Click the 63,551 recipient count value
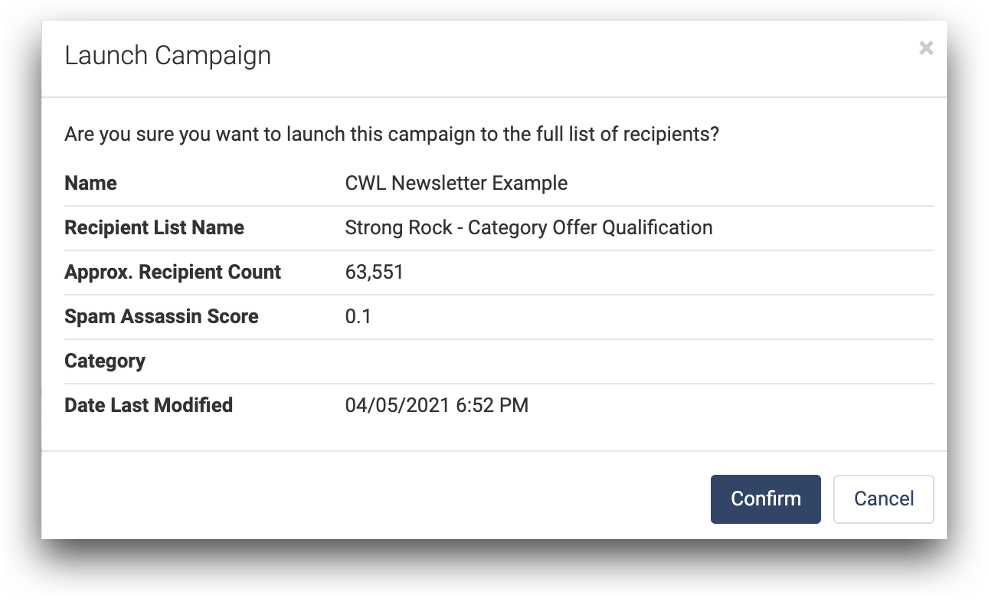The image size is (988, 600). 374,272
